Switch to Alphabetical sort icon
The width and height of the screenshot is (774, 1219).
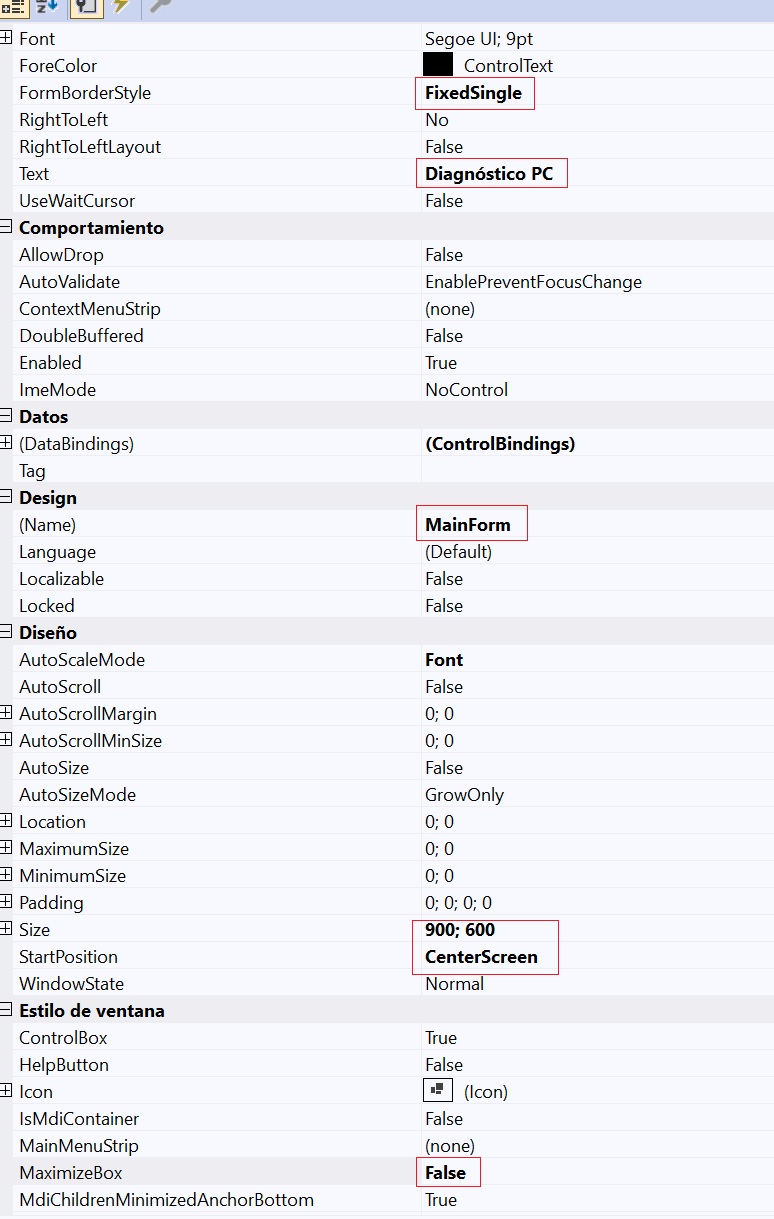pos(47,6)
